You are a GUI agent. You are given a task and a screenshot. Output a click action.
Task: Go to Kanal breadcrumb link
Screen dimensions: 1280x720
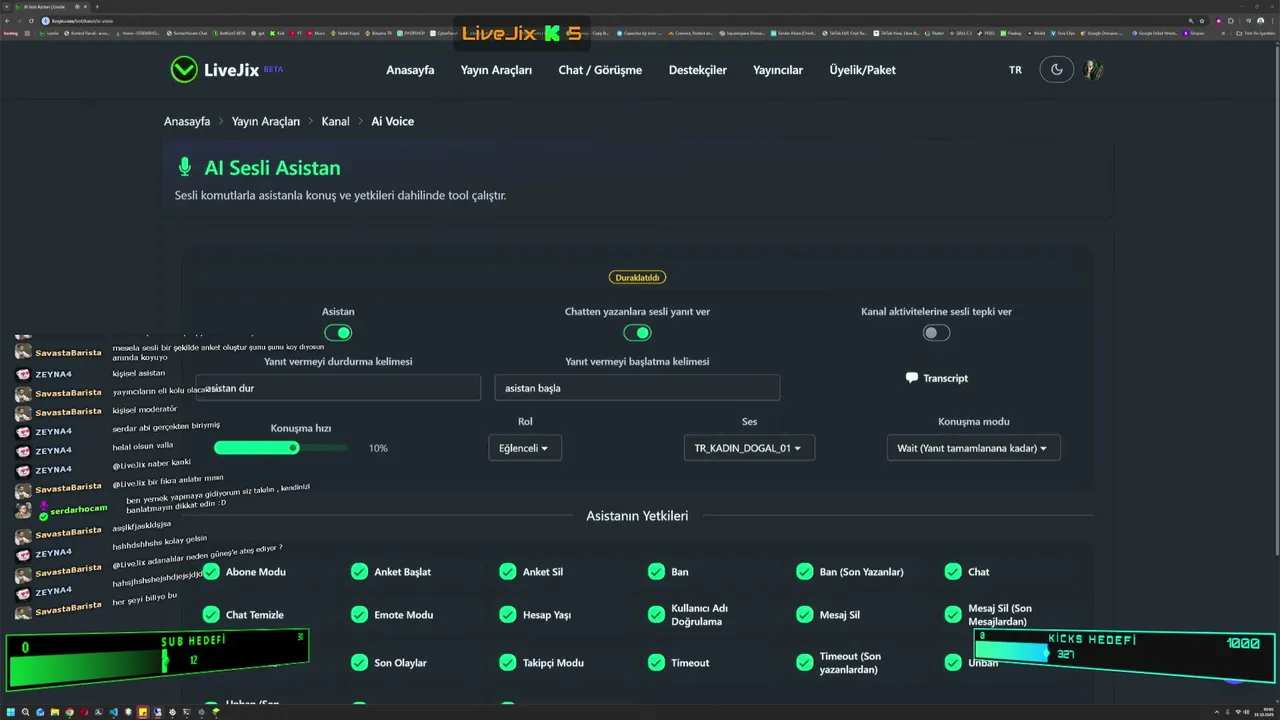coord(335,121)
